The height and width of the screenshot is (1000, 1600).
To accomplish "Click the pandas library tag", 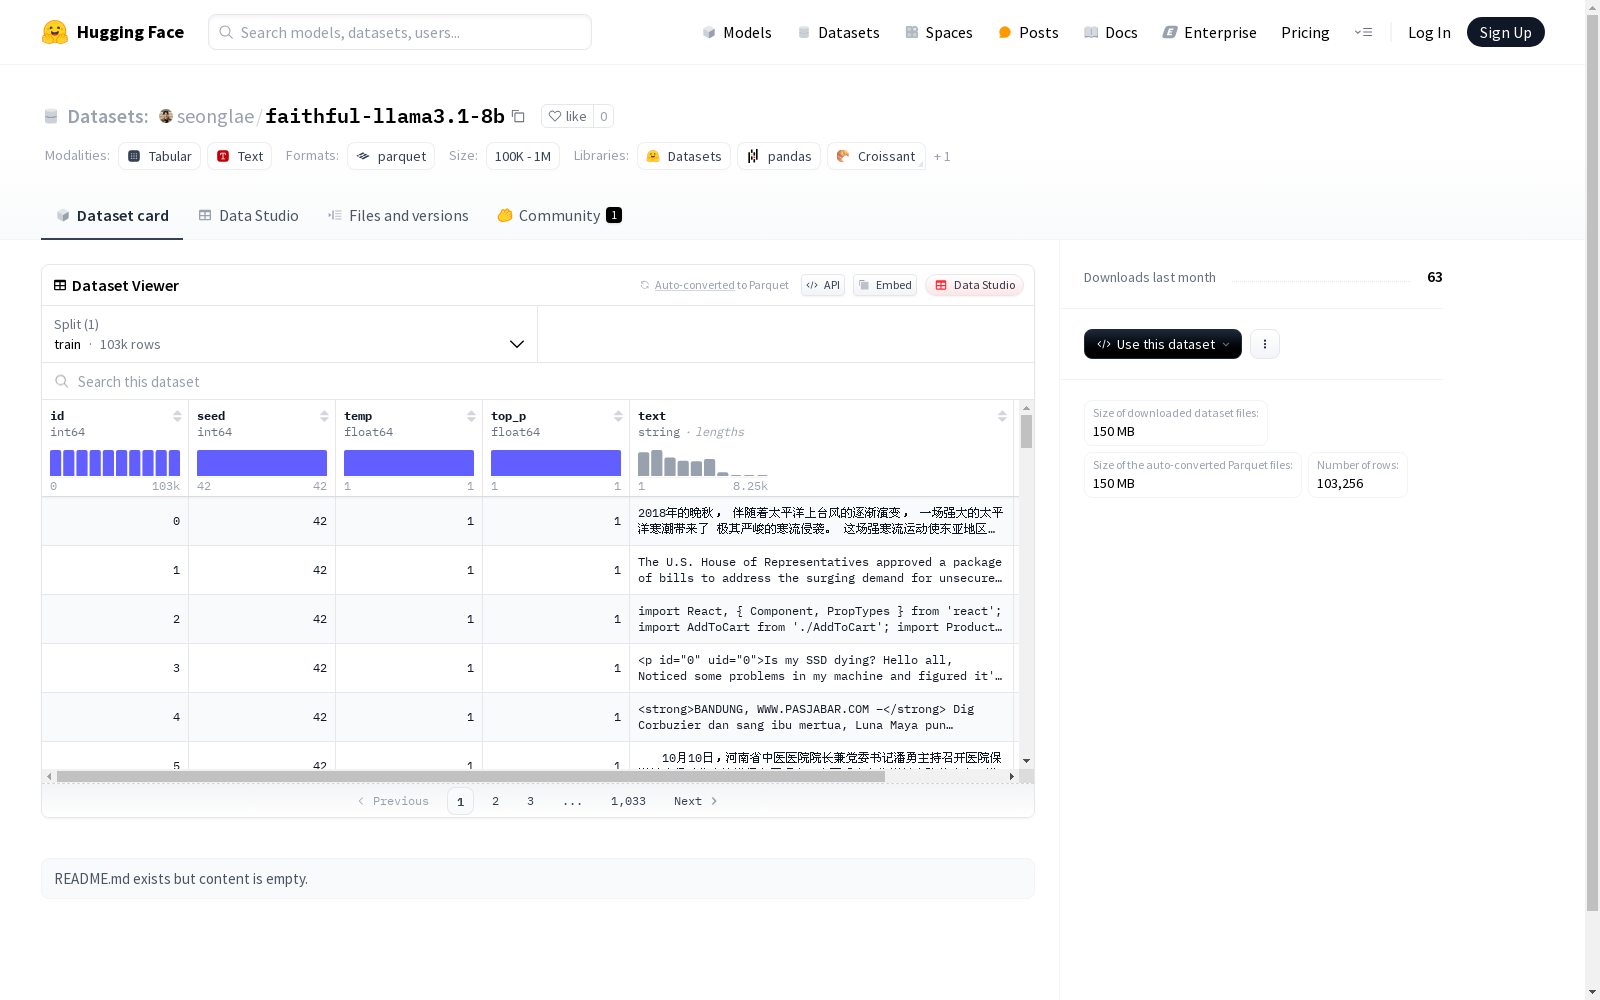I will (779, 156).
